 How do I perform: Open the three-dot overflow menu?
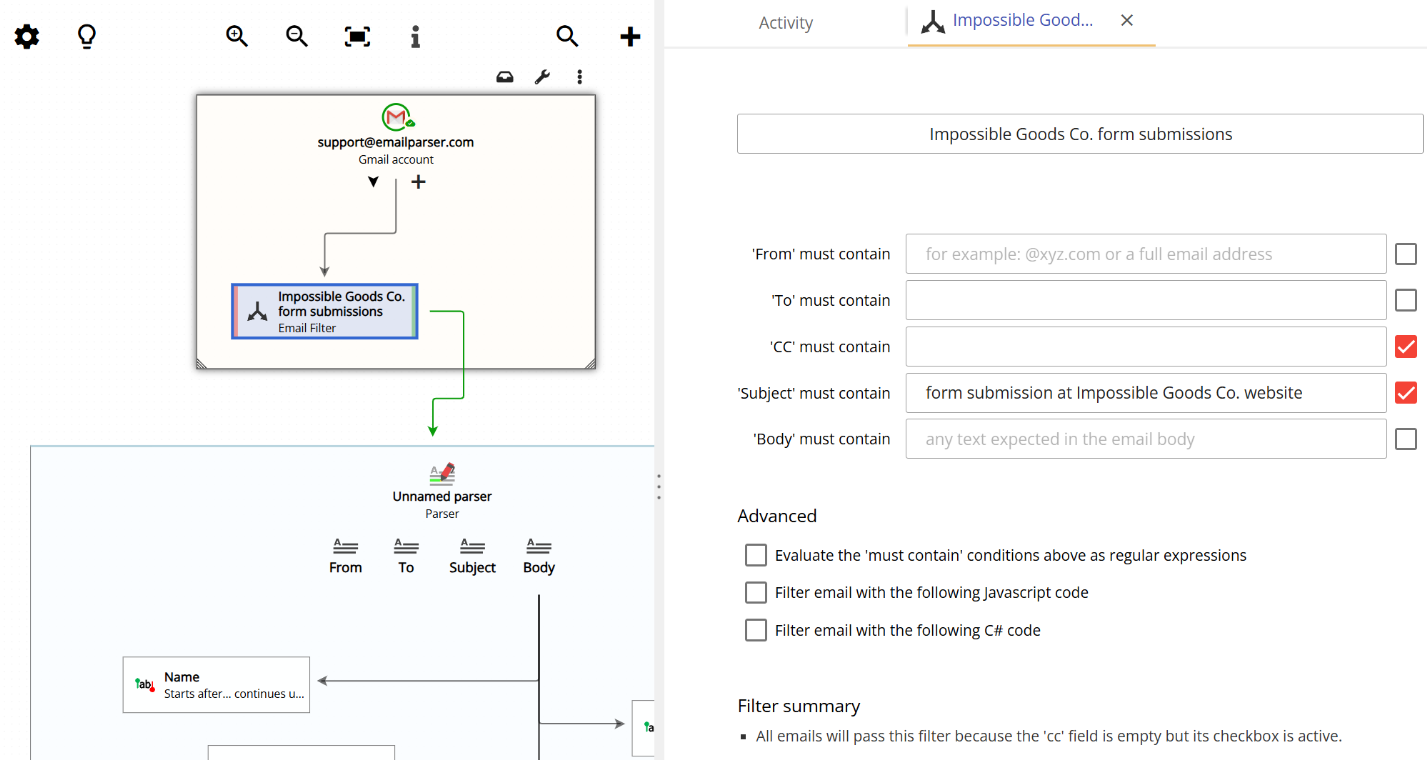[580, 76]
